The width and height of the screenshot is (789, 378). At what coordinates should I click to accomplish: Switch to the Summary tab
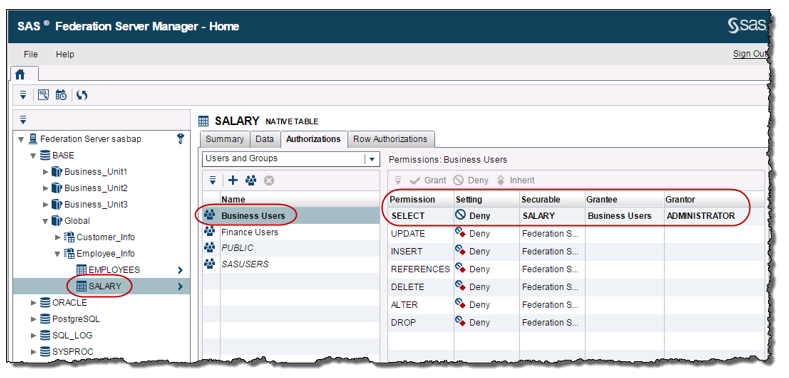point(224,139)
